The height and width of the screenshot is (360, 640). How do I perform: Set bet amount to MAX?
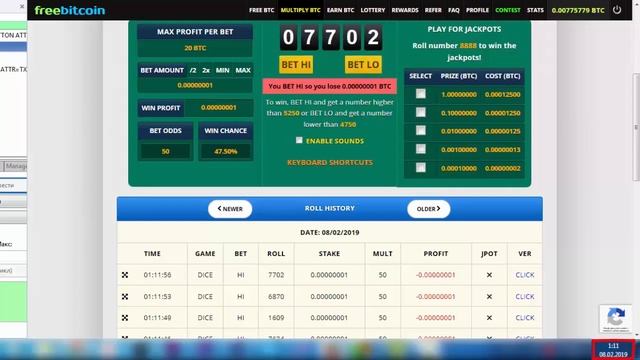pos(243,70)
